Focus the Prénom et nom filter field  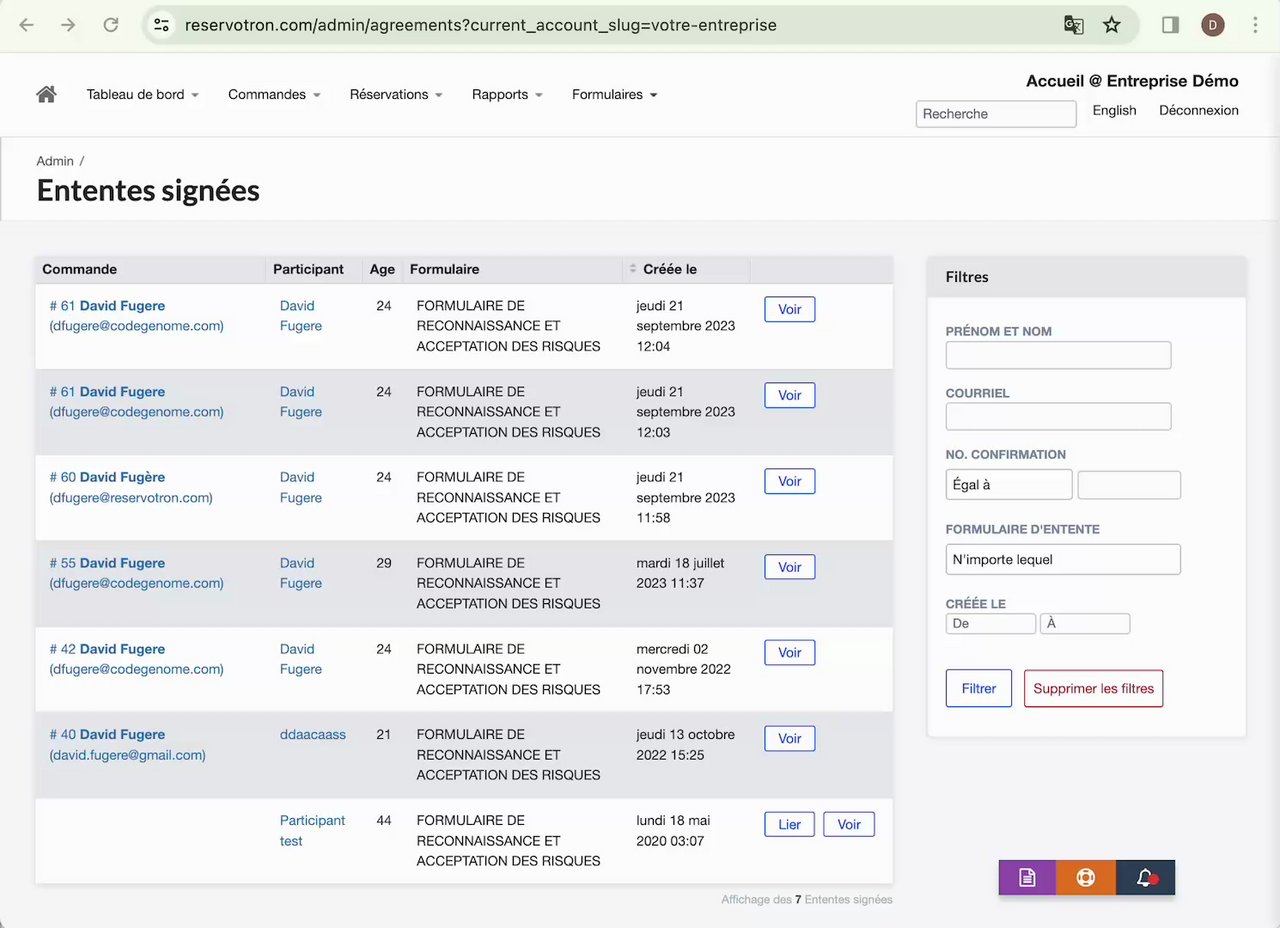pos(1058,355)
